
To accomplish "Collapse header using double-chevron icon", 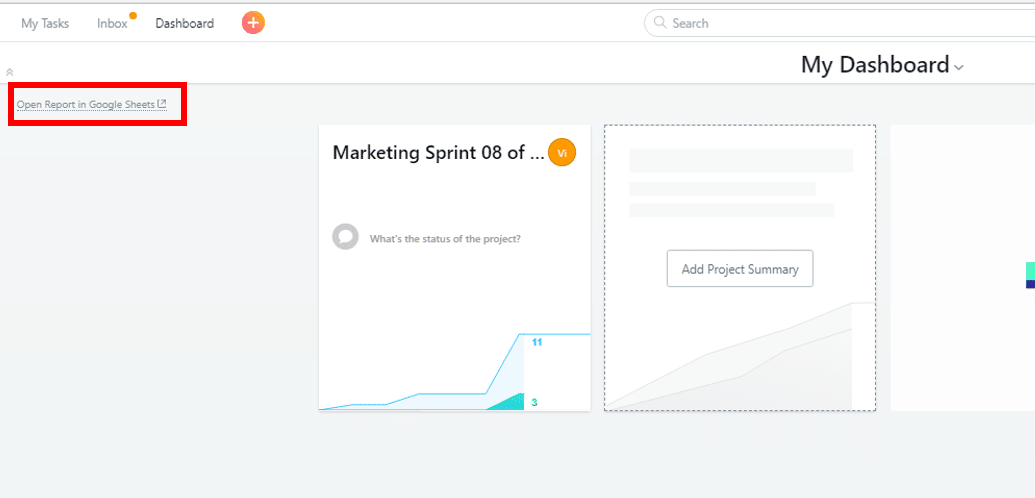I will 10,72.
